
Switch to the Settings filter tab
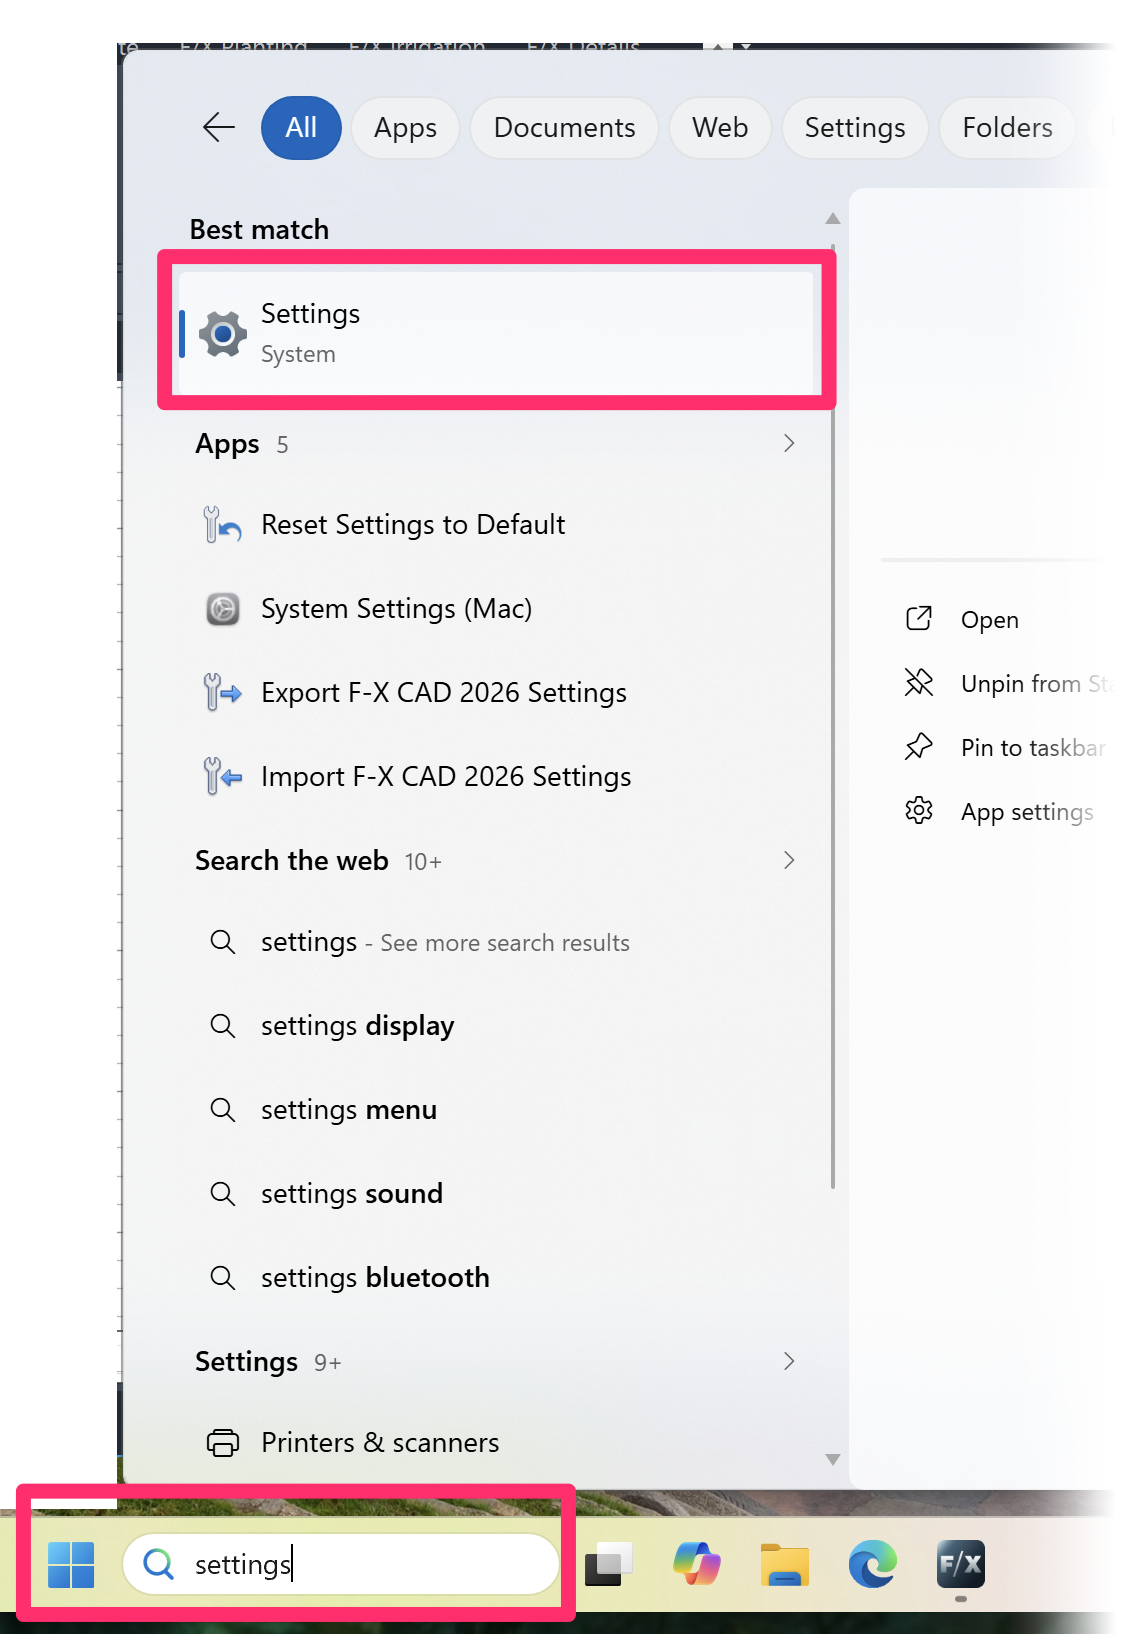coord(855,127)
